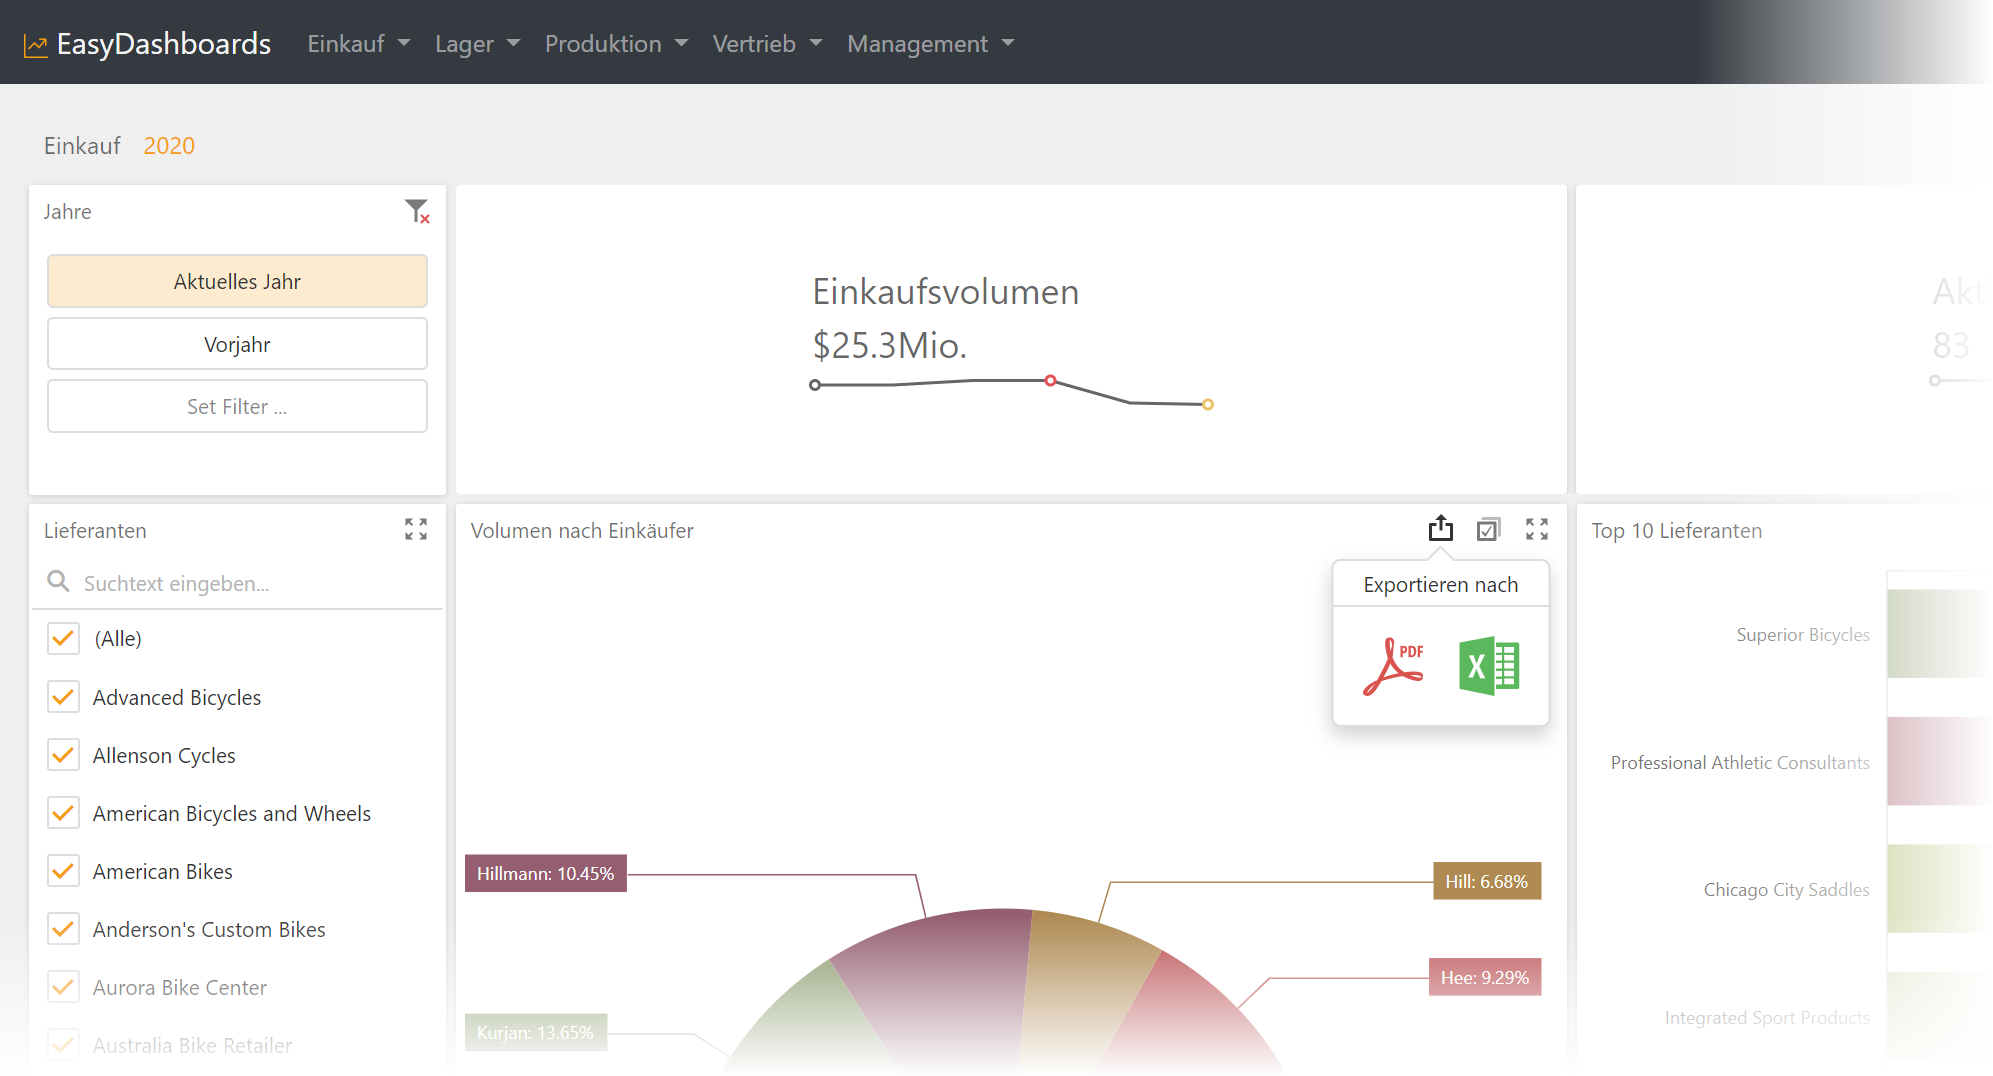This screenshot has width=1993, height=1076.
Task: Click the Chicago City Saddles label
Action: 1786,889
